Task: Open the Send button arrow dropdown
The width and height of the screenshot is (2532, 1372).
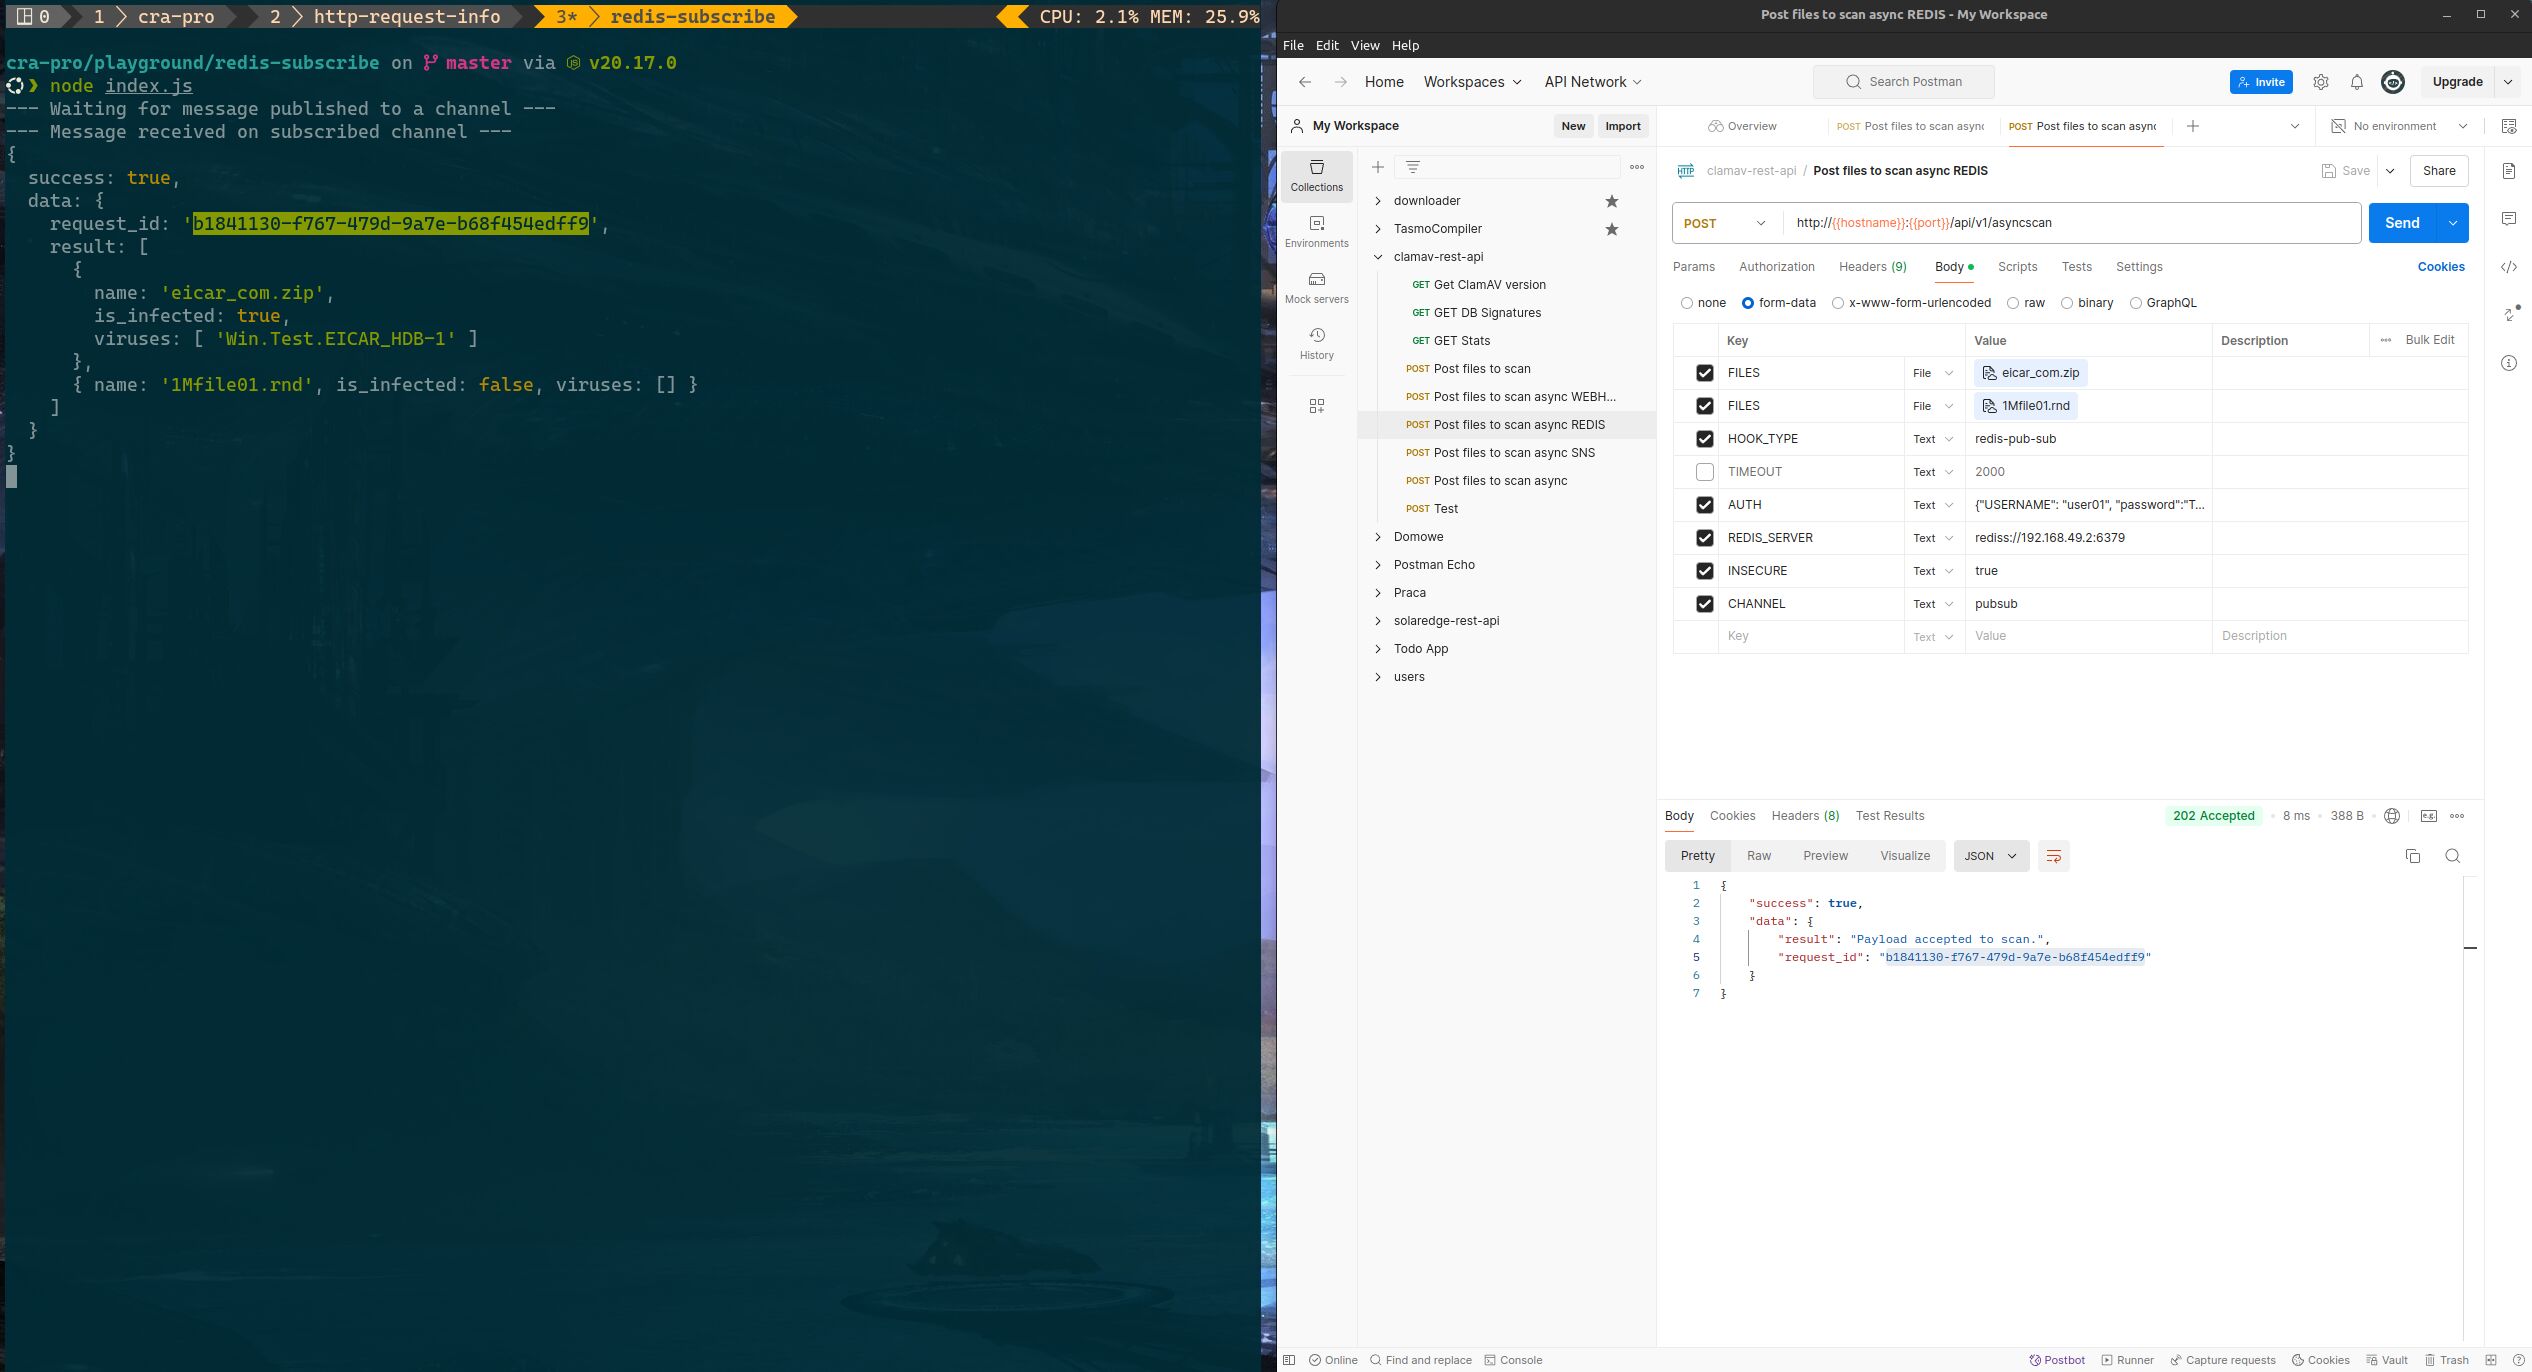Action: tap(2452, 223)
